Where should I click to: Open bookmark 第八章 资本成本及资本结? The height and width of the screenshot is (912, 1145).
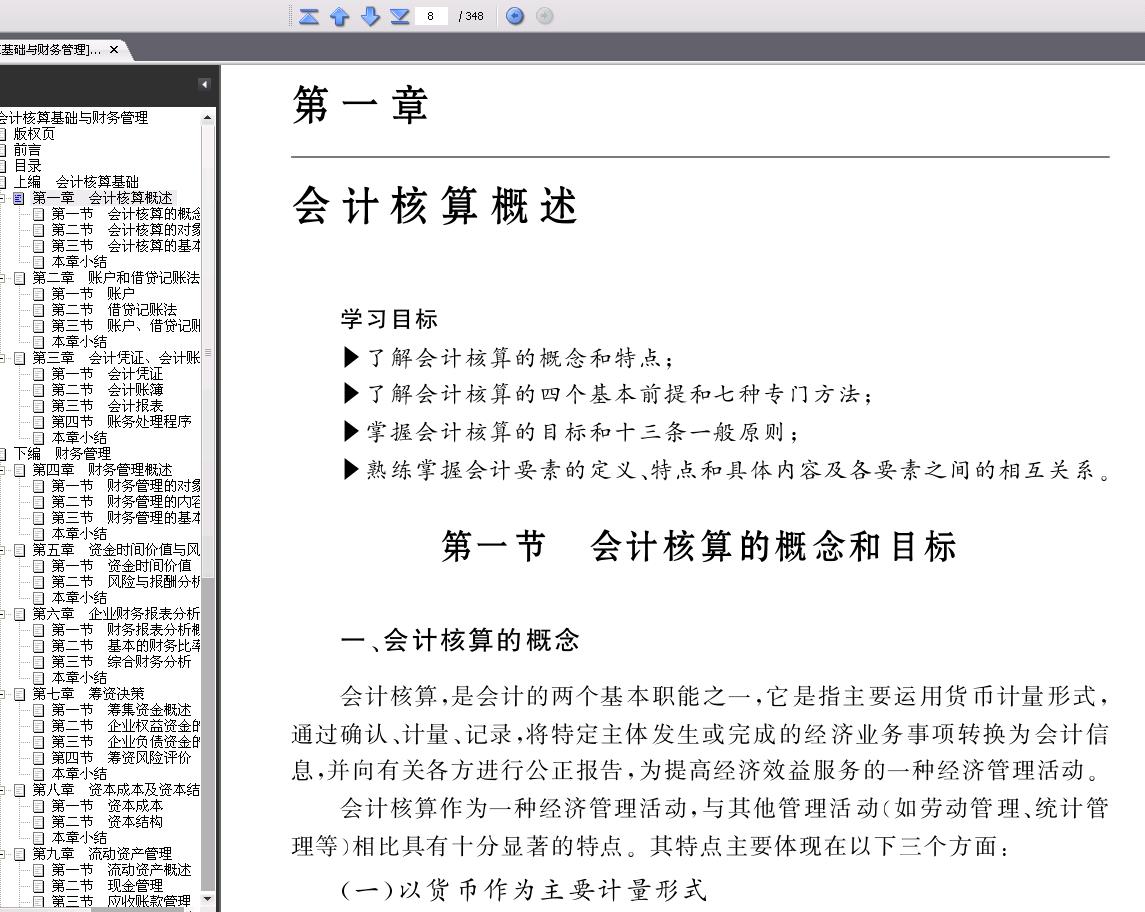pyautogui.click(x=116, y=790)
